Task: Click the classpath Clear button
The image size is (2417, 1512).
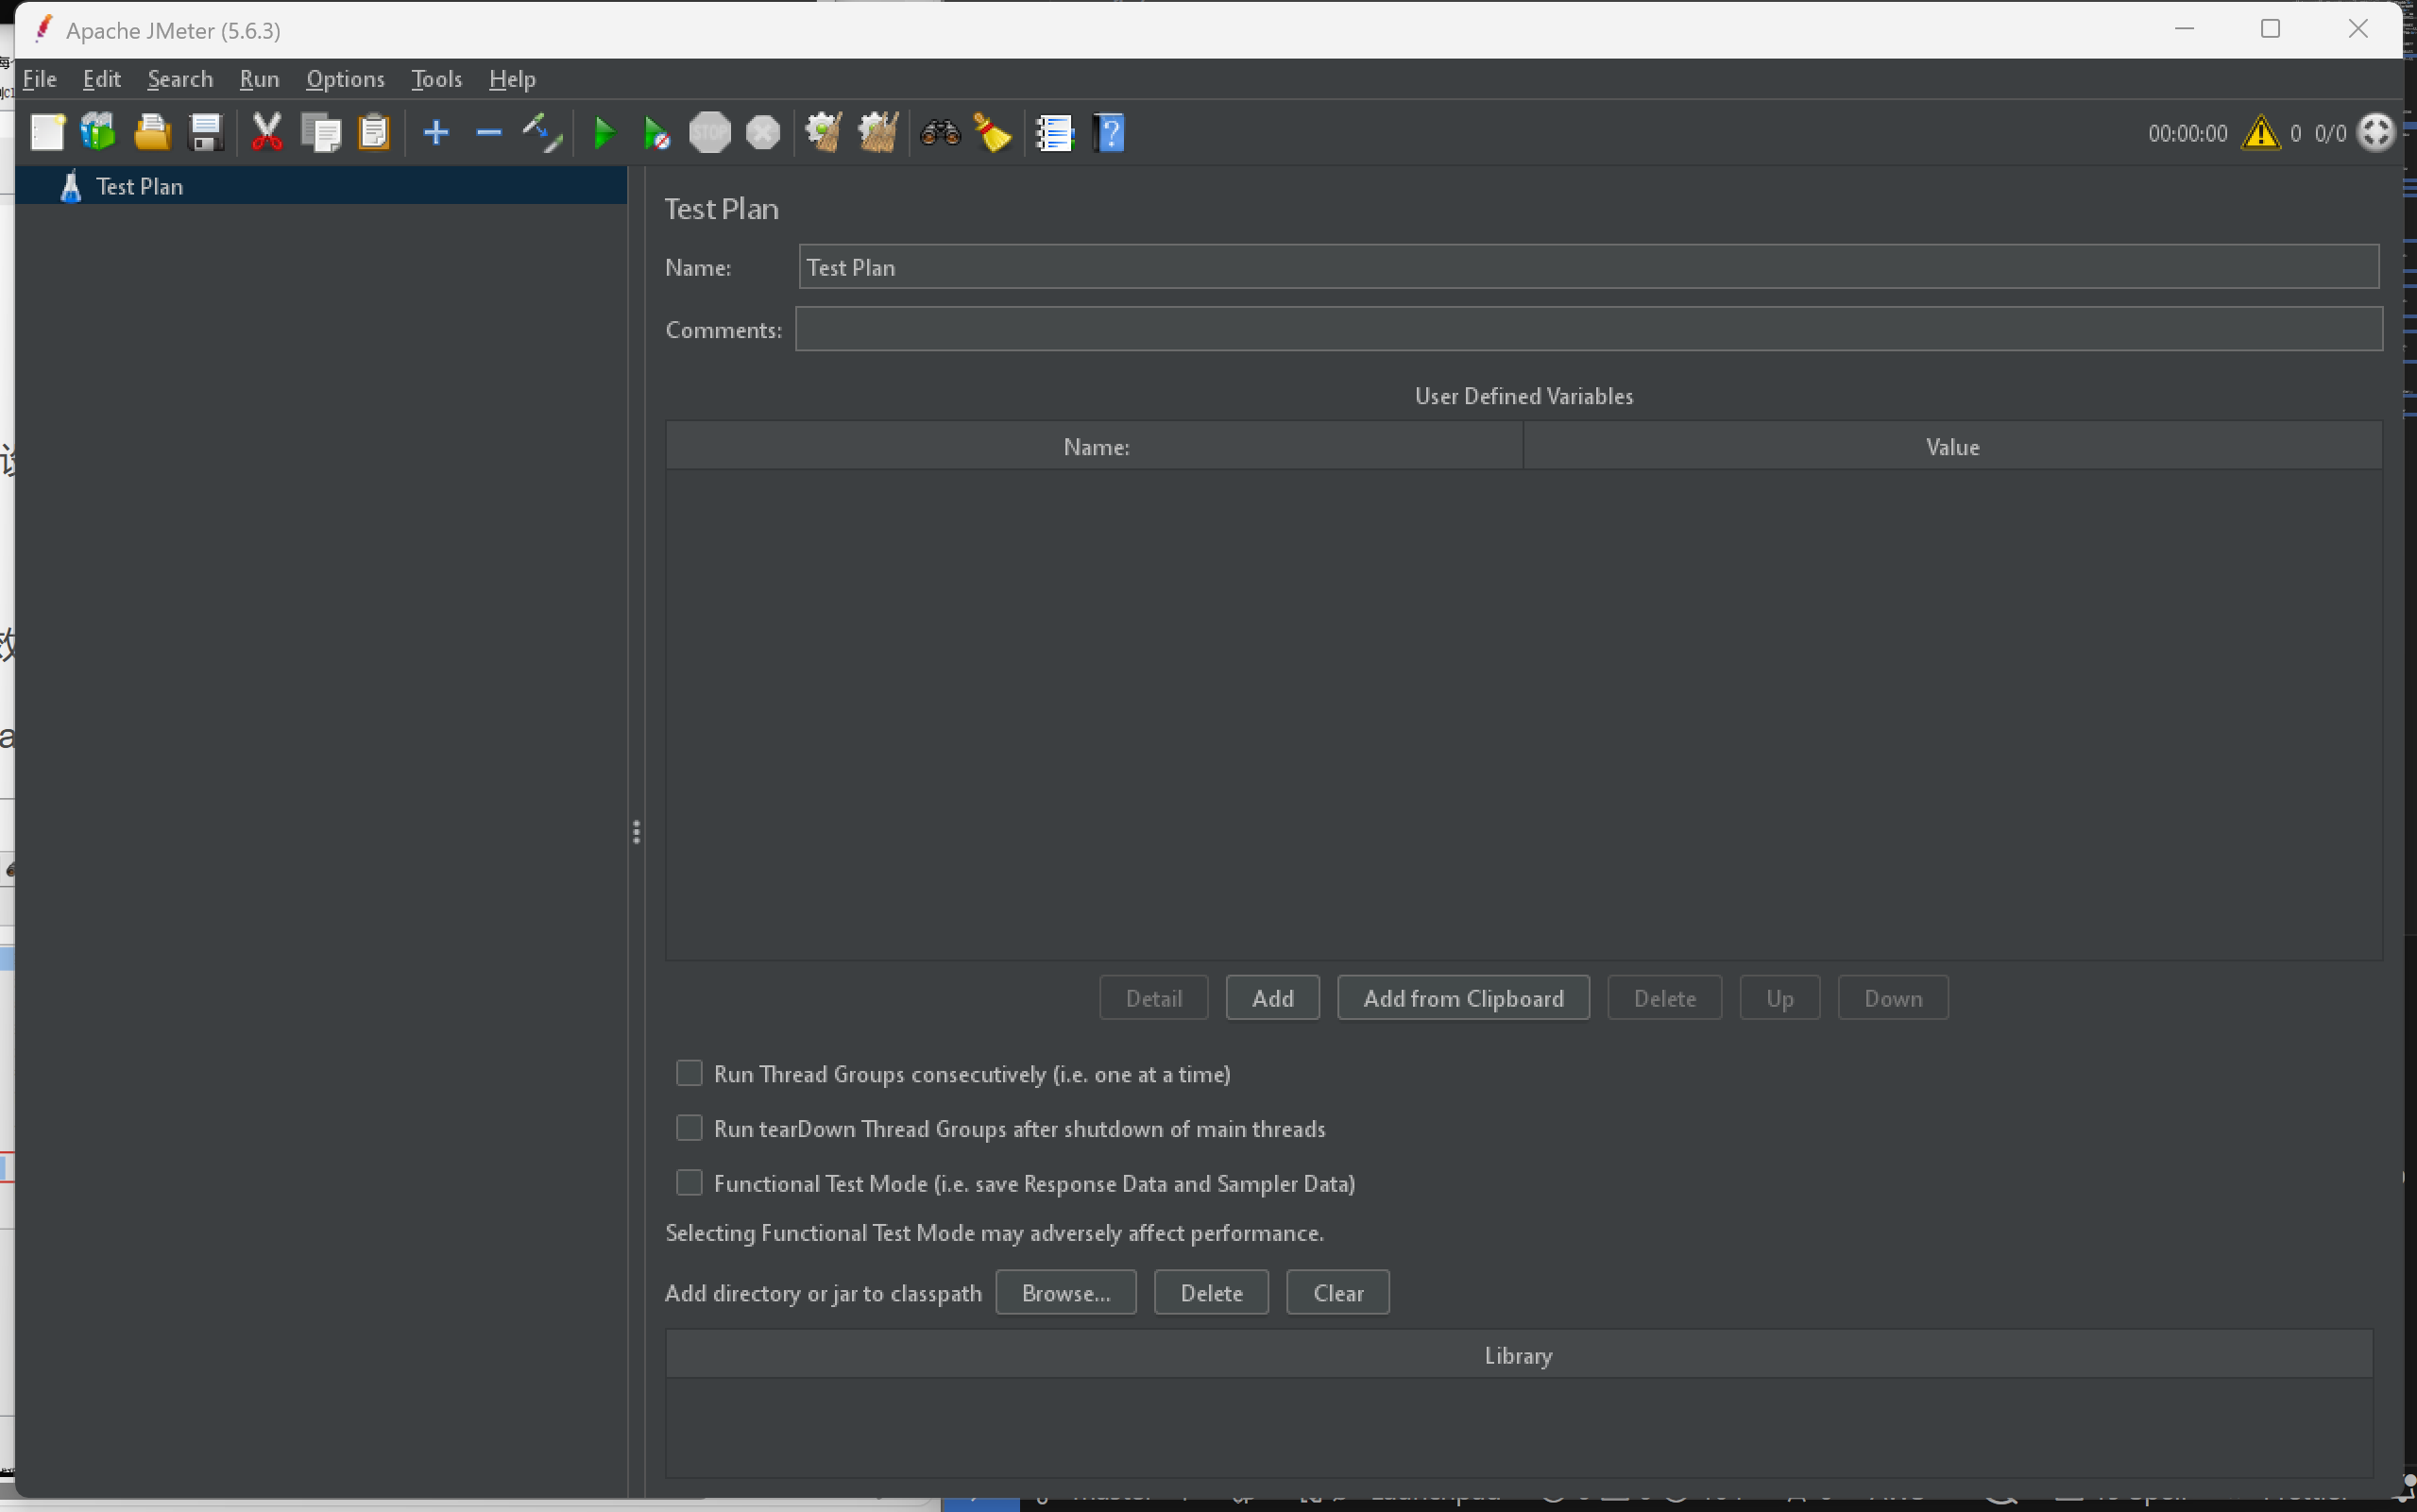Action: (x=1337, y=1293)
